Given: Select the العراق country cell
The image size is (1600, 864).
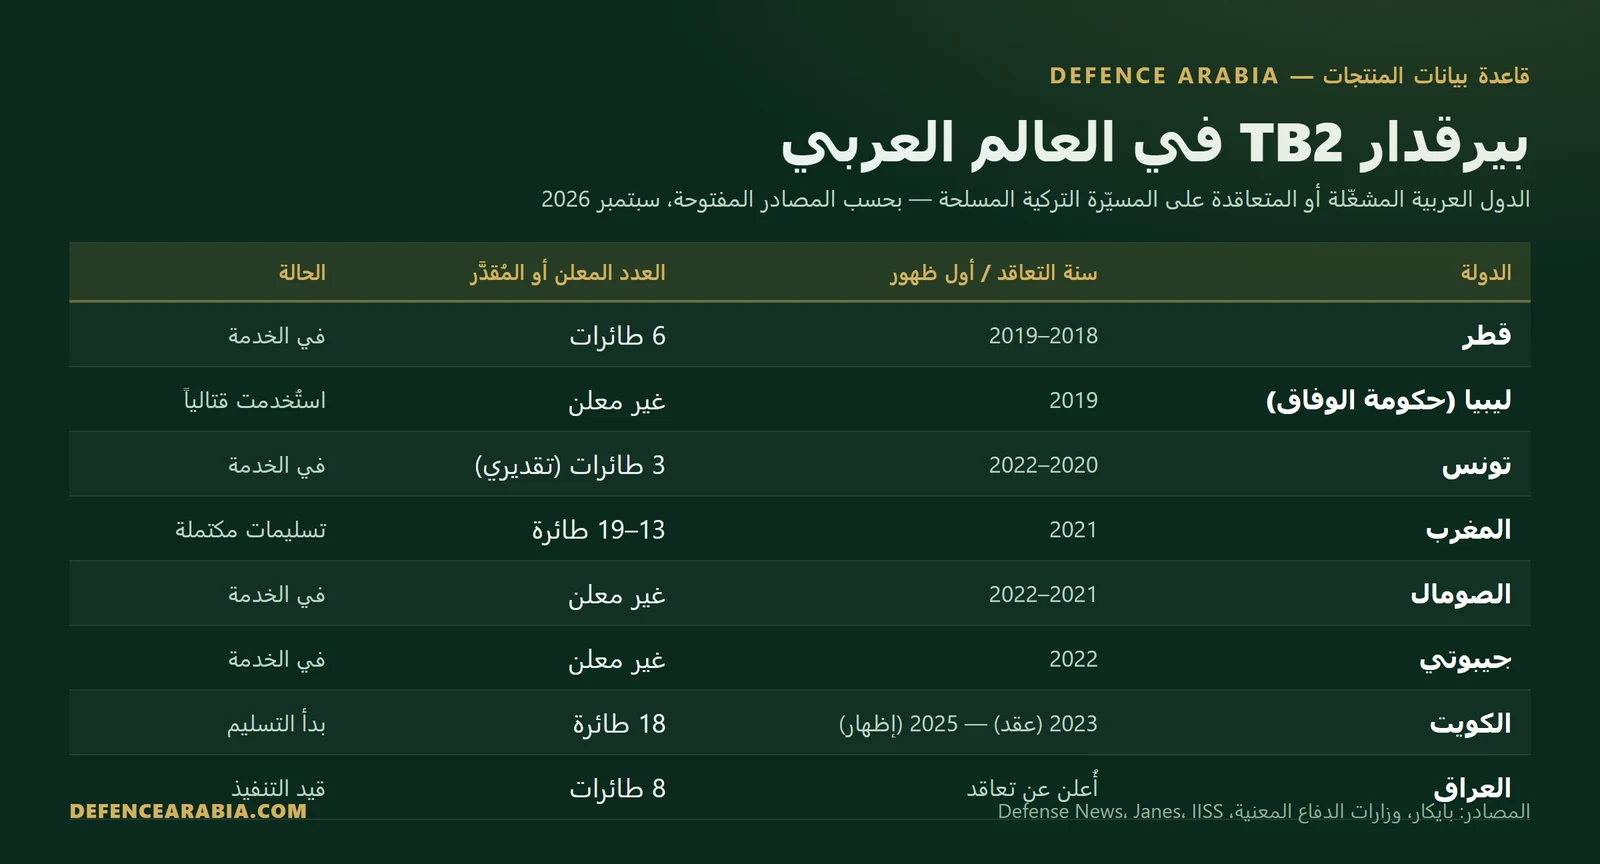Looking at the screenshot, I should pyautogui.click(x=1472, y=788).
